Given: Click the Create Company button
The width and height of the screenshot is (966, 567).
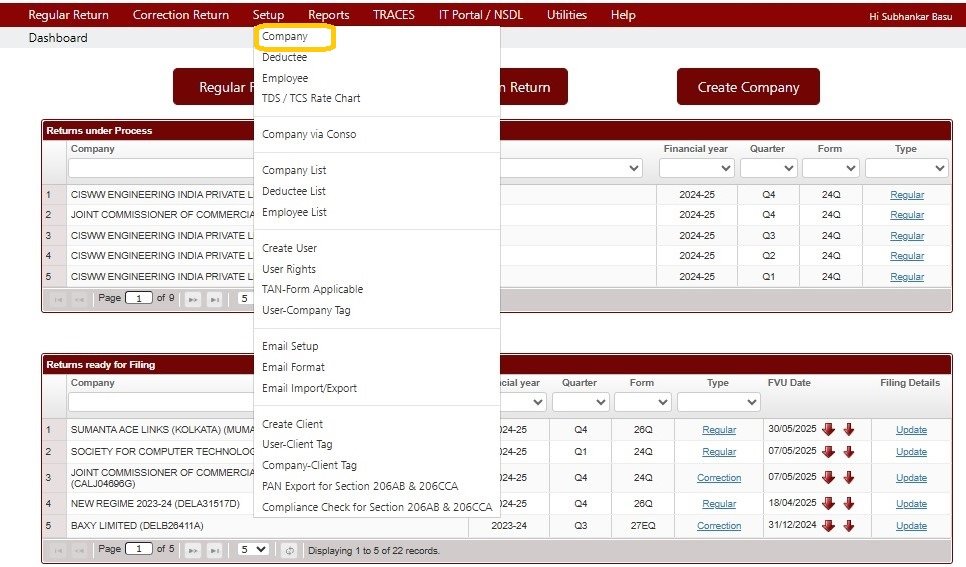Looking at the screenshot, I should click(x=748, y=87).
